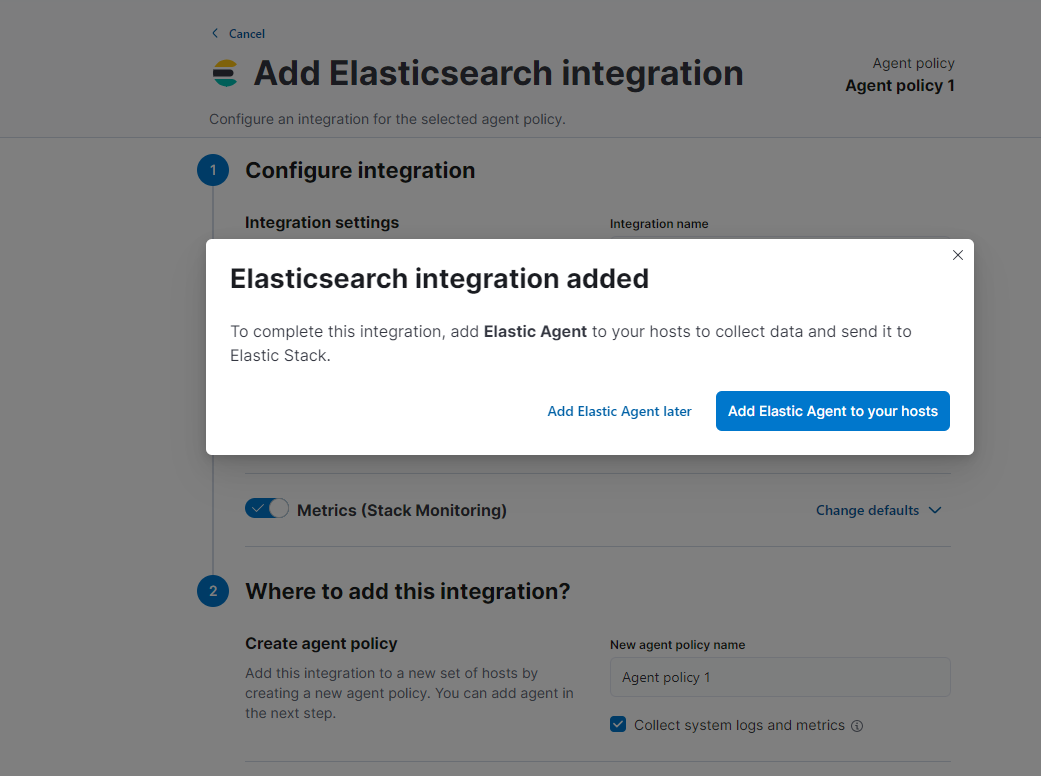Uncheck Collect system logs and metrics
Viewport: 1041px width, 776px height.
click(618, 724)
